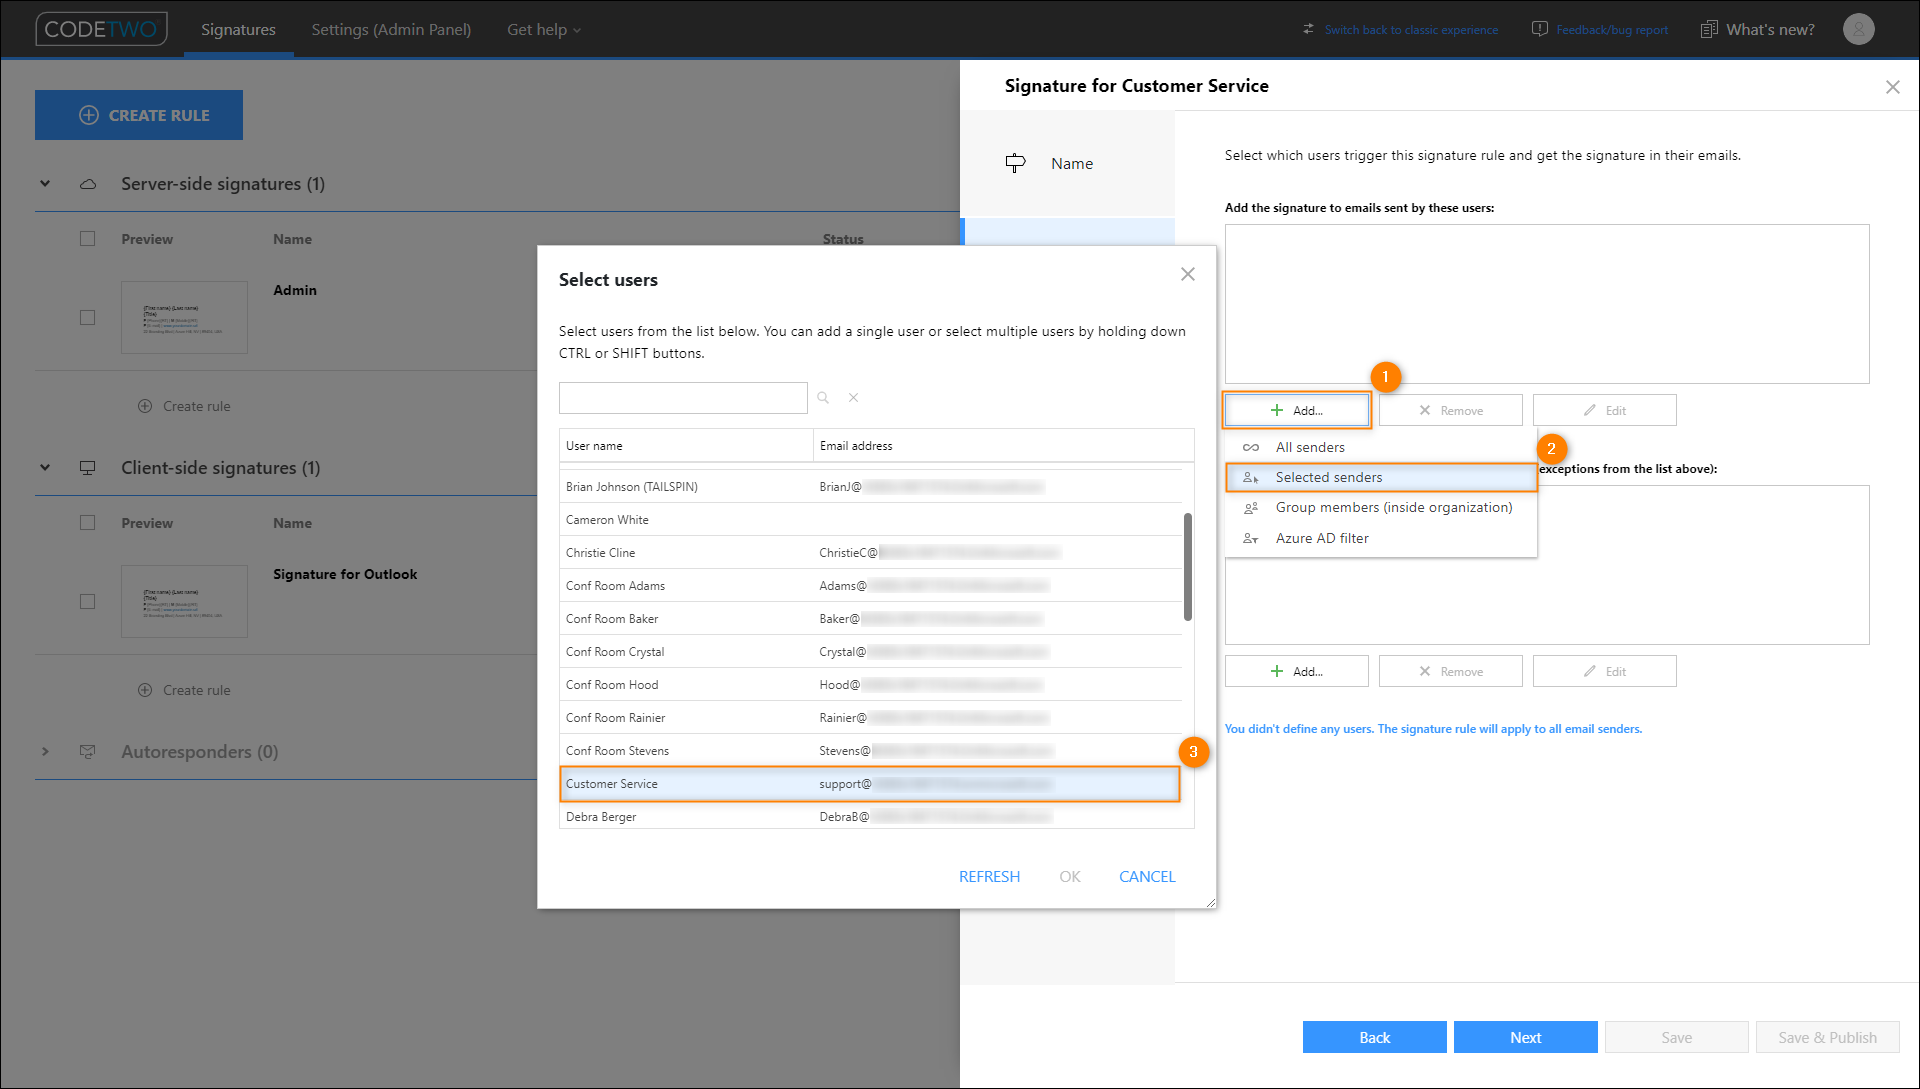This screenshot has height=1089, width=1920.
Task: Choose Selected senders from the menu
Action: 1381,478
